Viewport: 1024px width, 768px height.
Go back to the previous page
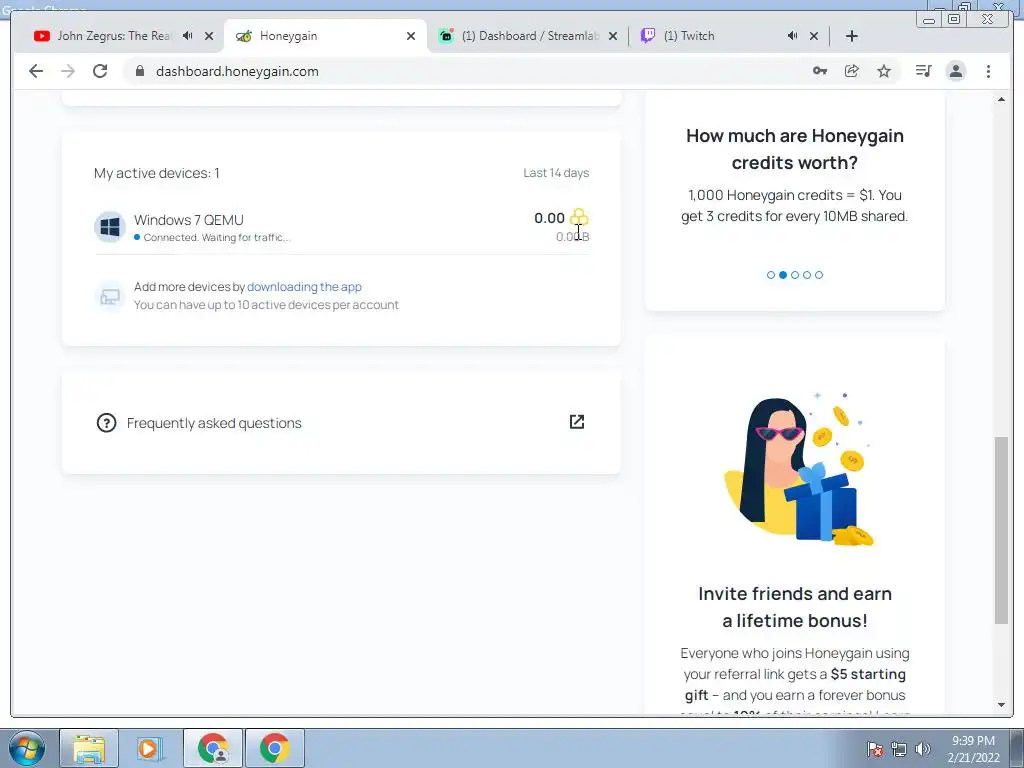36,71
